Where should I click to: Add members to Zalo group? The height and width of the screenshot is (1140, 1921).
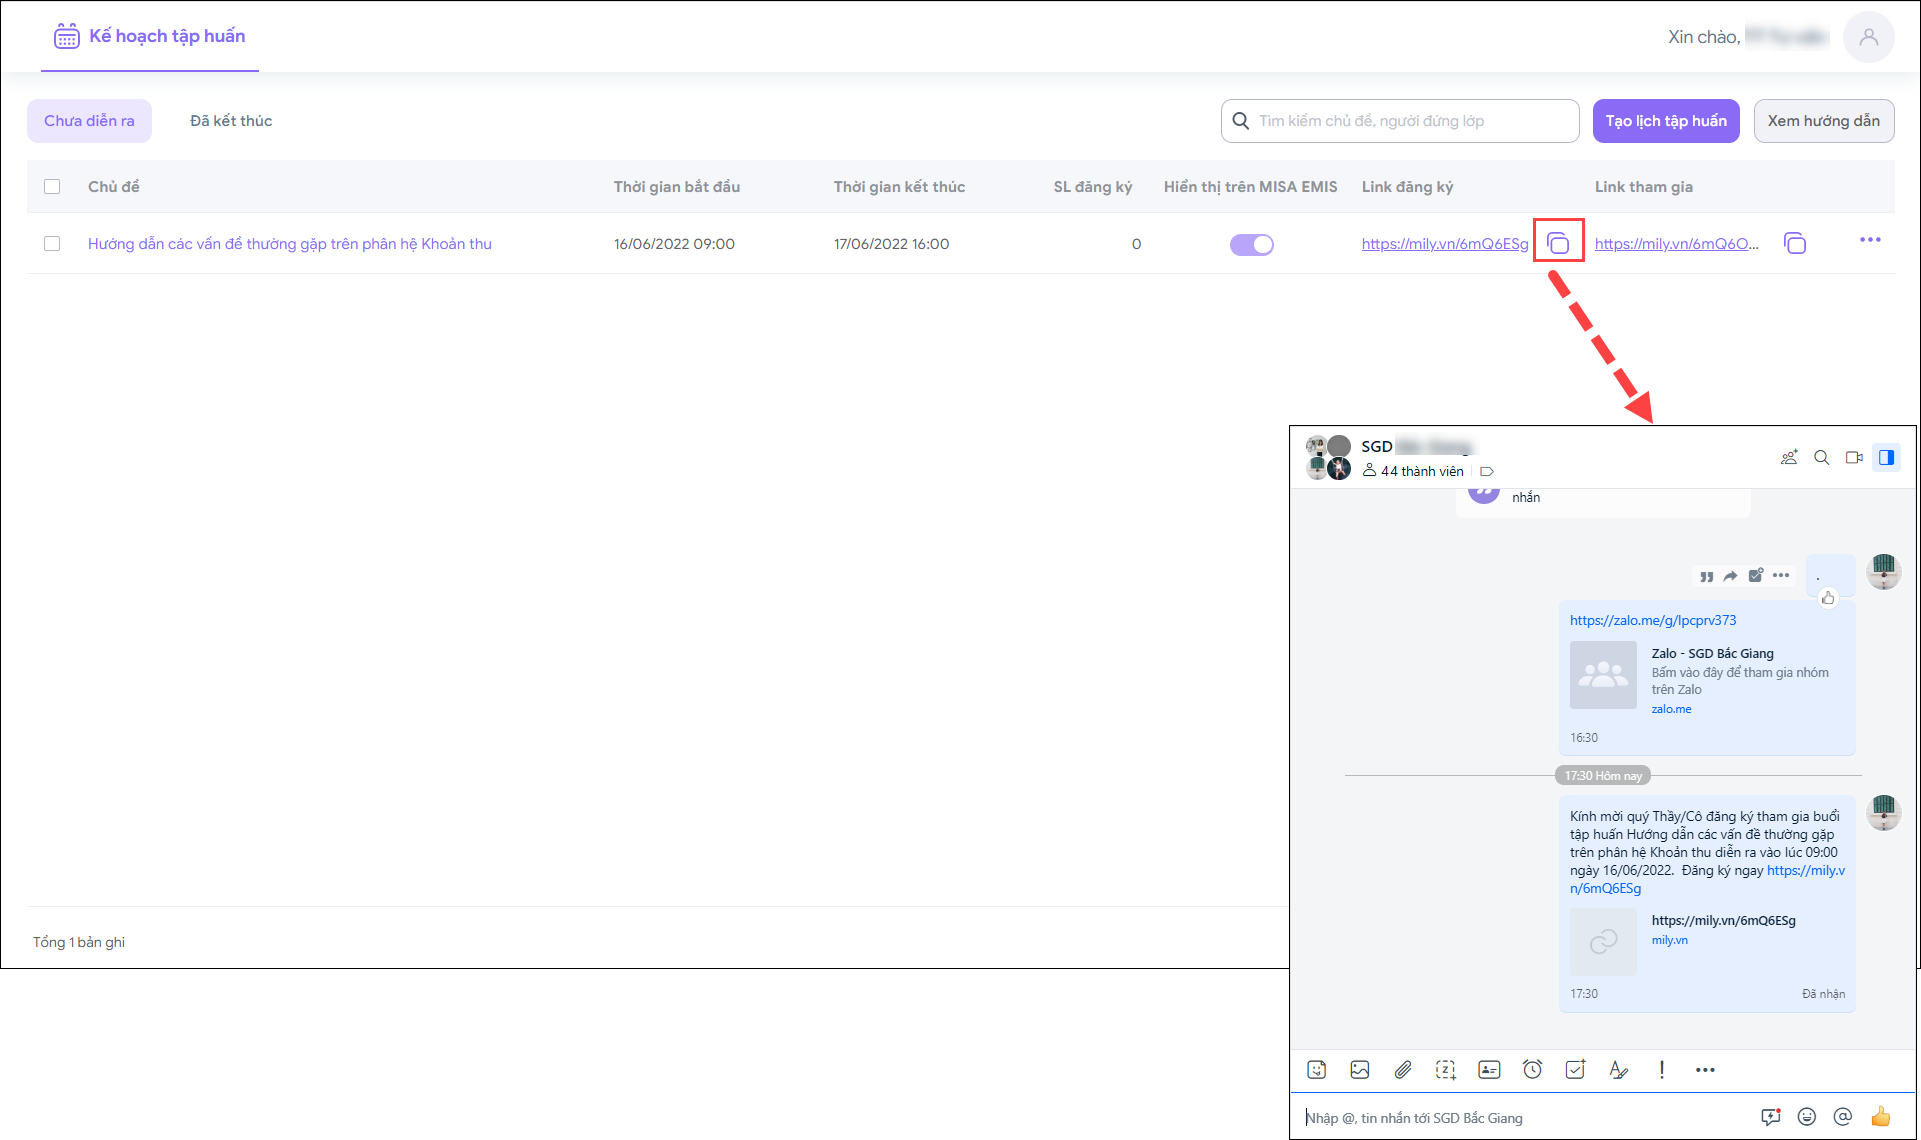tap(1789, 457)
